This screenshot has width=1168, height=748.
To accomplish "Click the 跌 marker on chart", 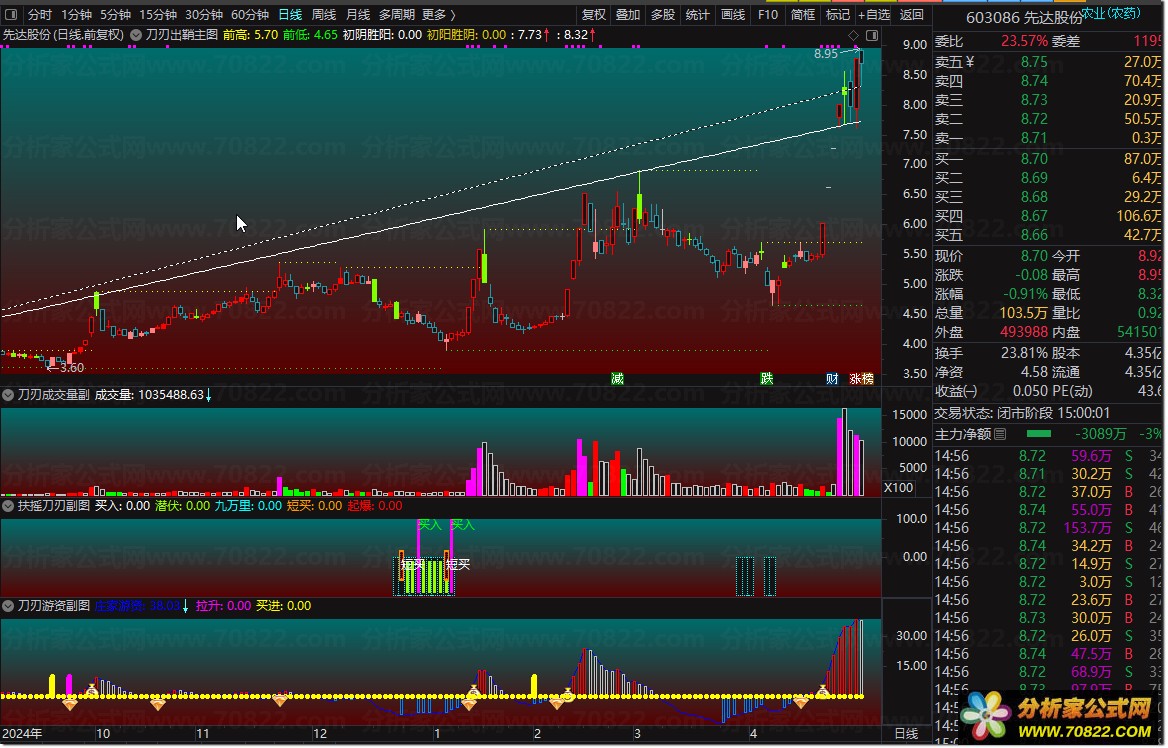I will 766,378.
